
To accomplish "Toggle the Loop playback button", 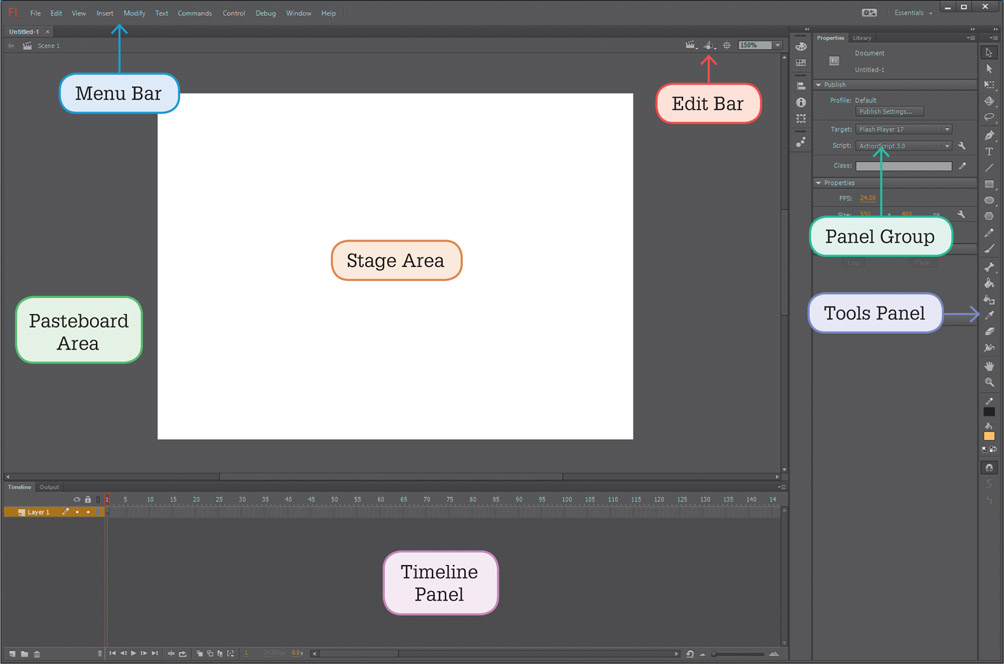I will coord(182,654).
